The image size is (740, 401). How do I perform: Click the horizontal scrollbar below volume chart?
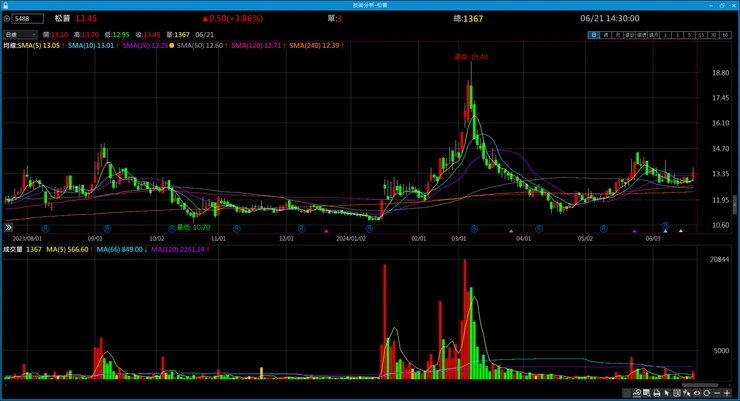(x=700, y=385)
